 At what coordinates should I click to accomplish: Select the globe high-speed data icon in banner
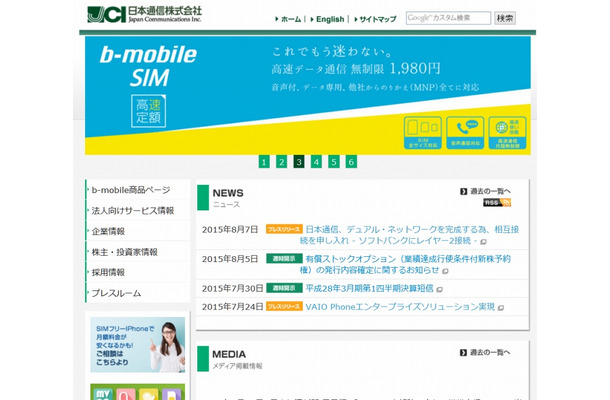pos(507,133)
